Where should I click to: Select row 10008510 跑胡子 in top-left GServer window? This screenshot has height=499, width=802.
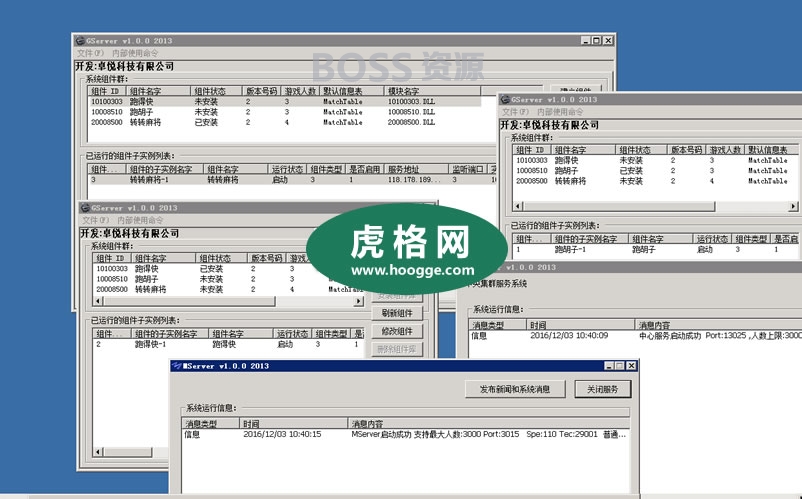pos(284,112)
